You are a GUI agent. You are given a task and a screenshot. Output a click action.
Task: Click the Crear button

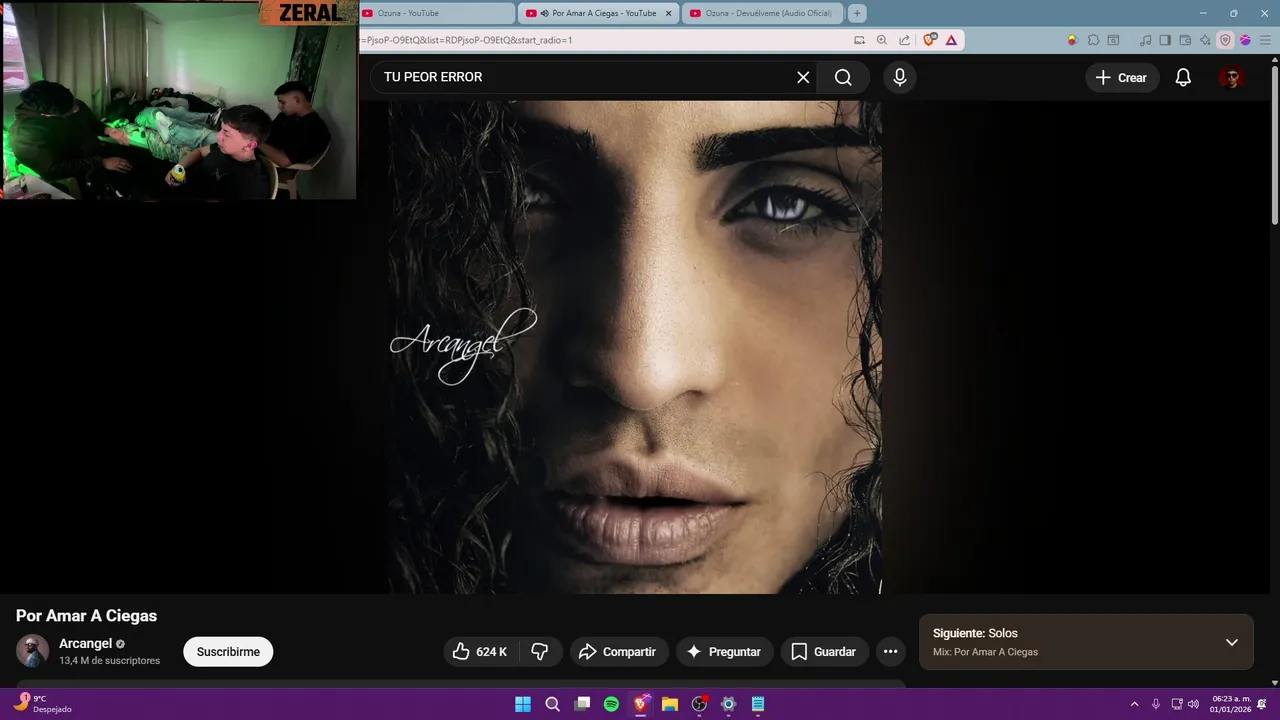pyautogui.click(x=1122, y=77)
